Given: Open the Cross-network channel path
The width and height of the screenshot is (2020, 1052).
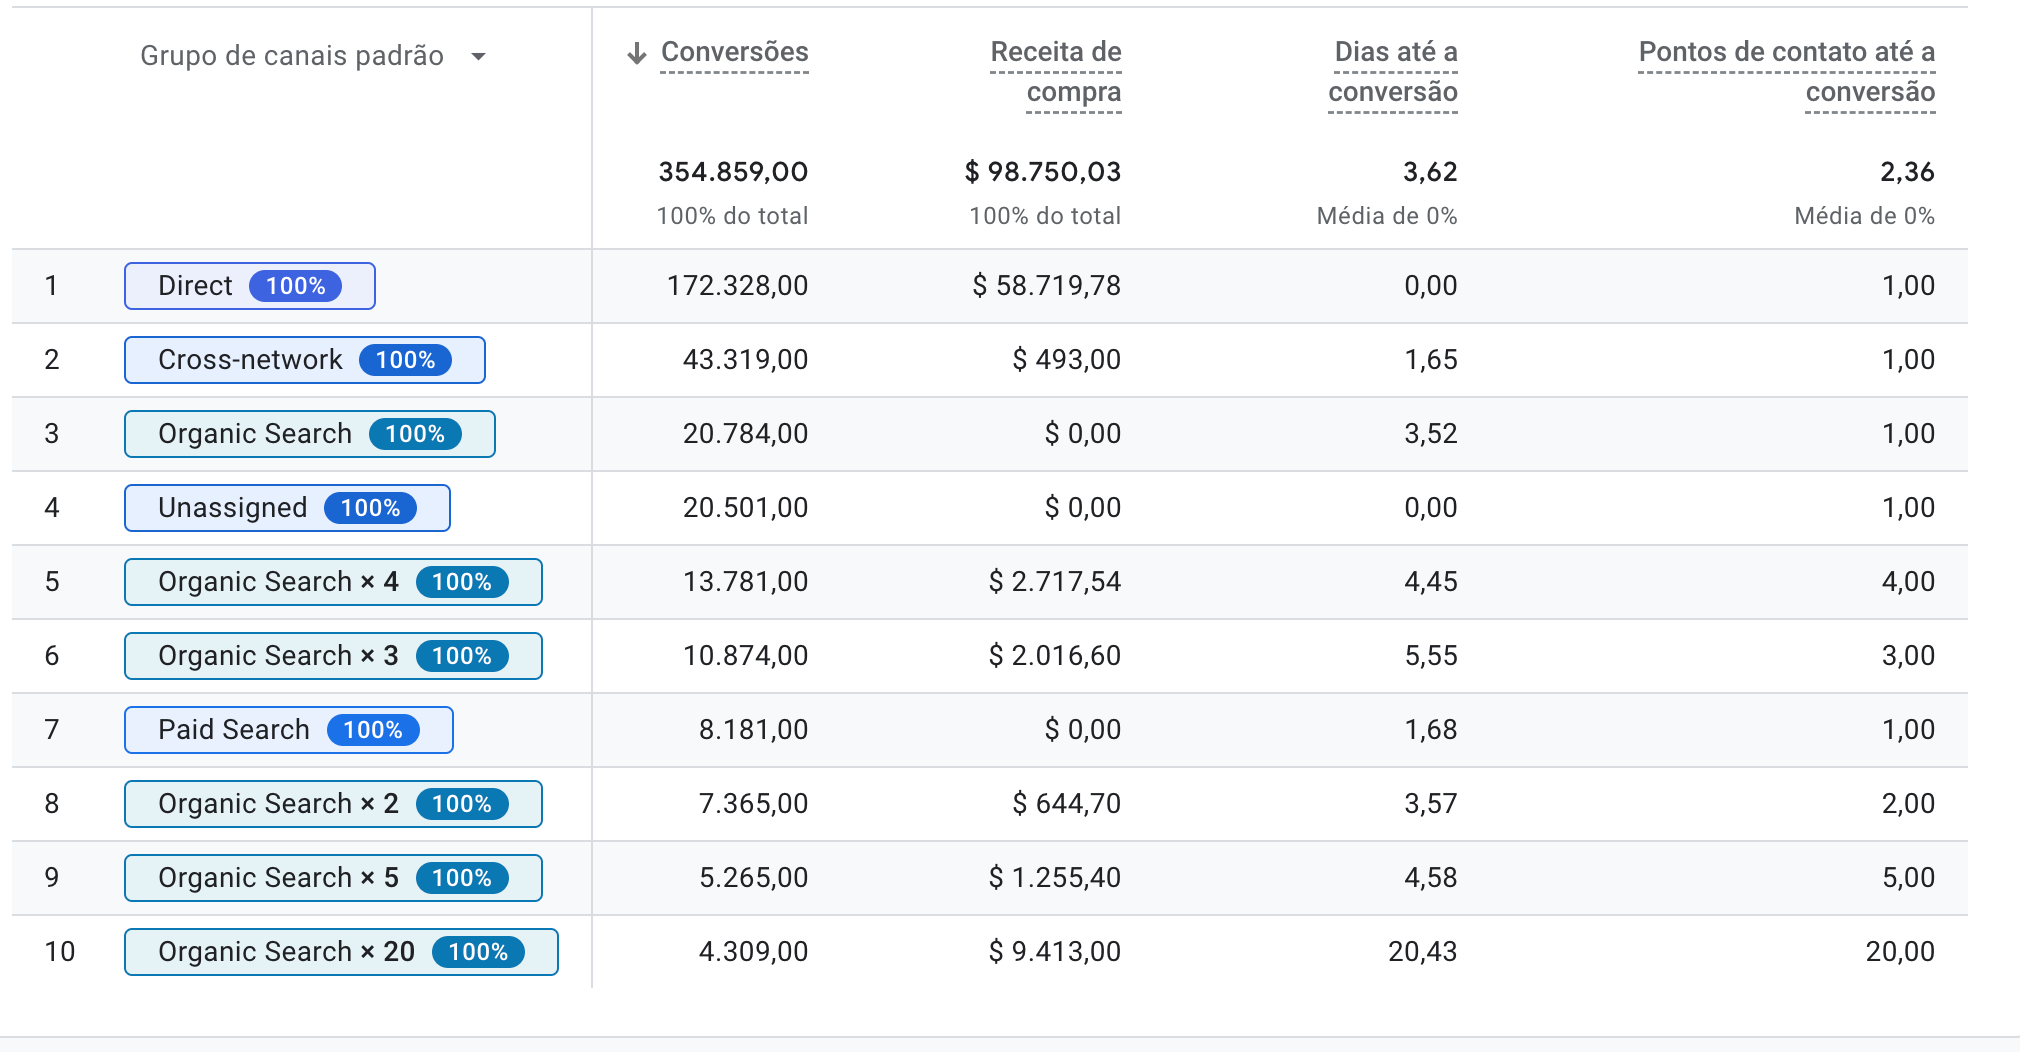Looking at the screenshot, I should coord(304,360).
